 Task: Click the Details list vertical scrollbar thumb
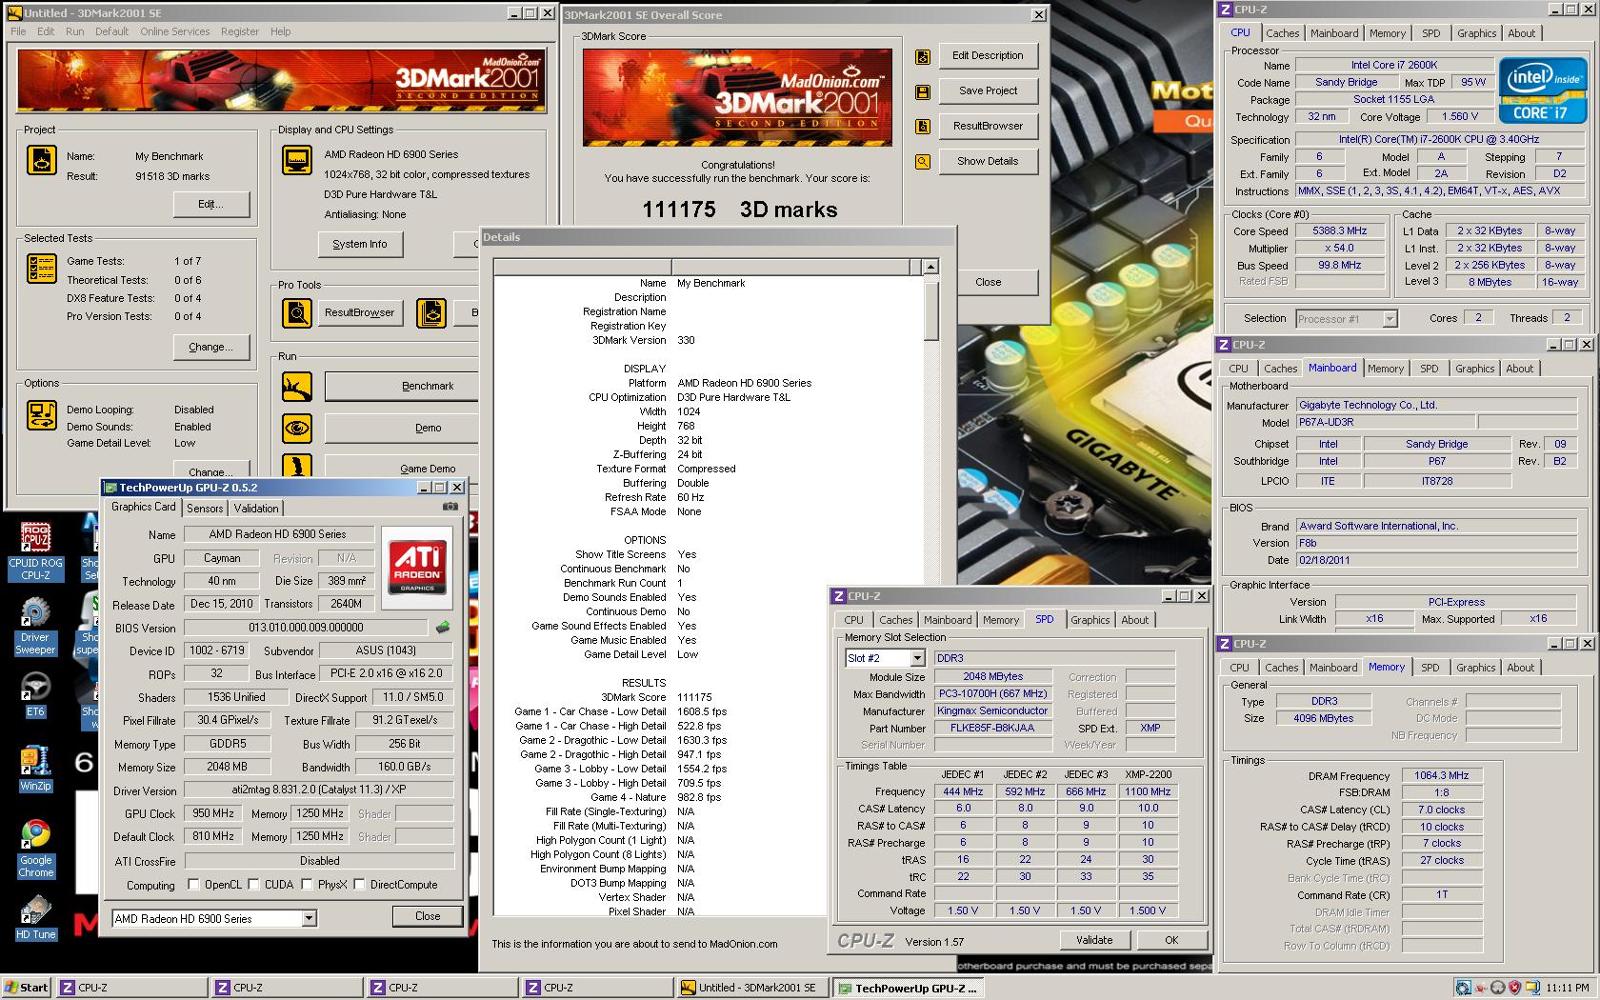tap(931, 310)
